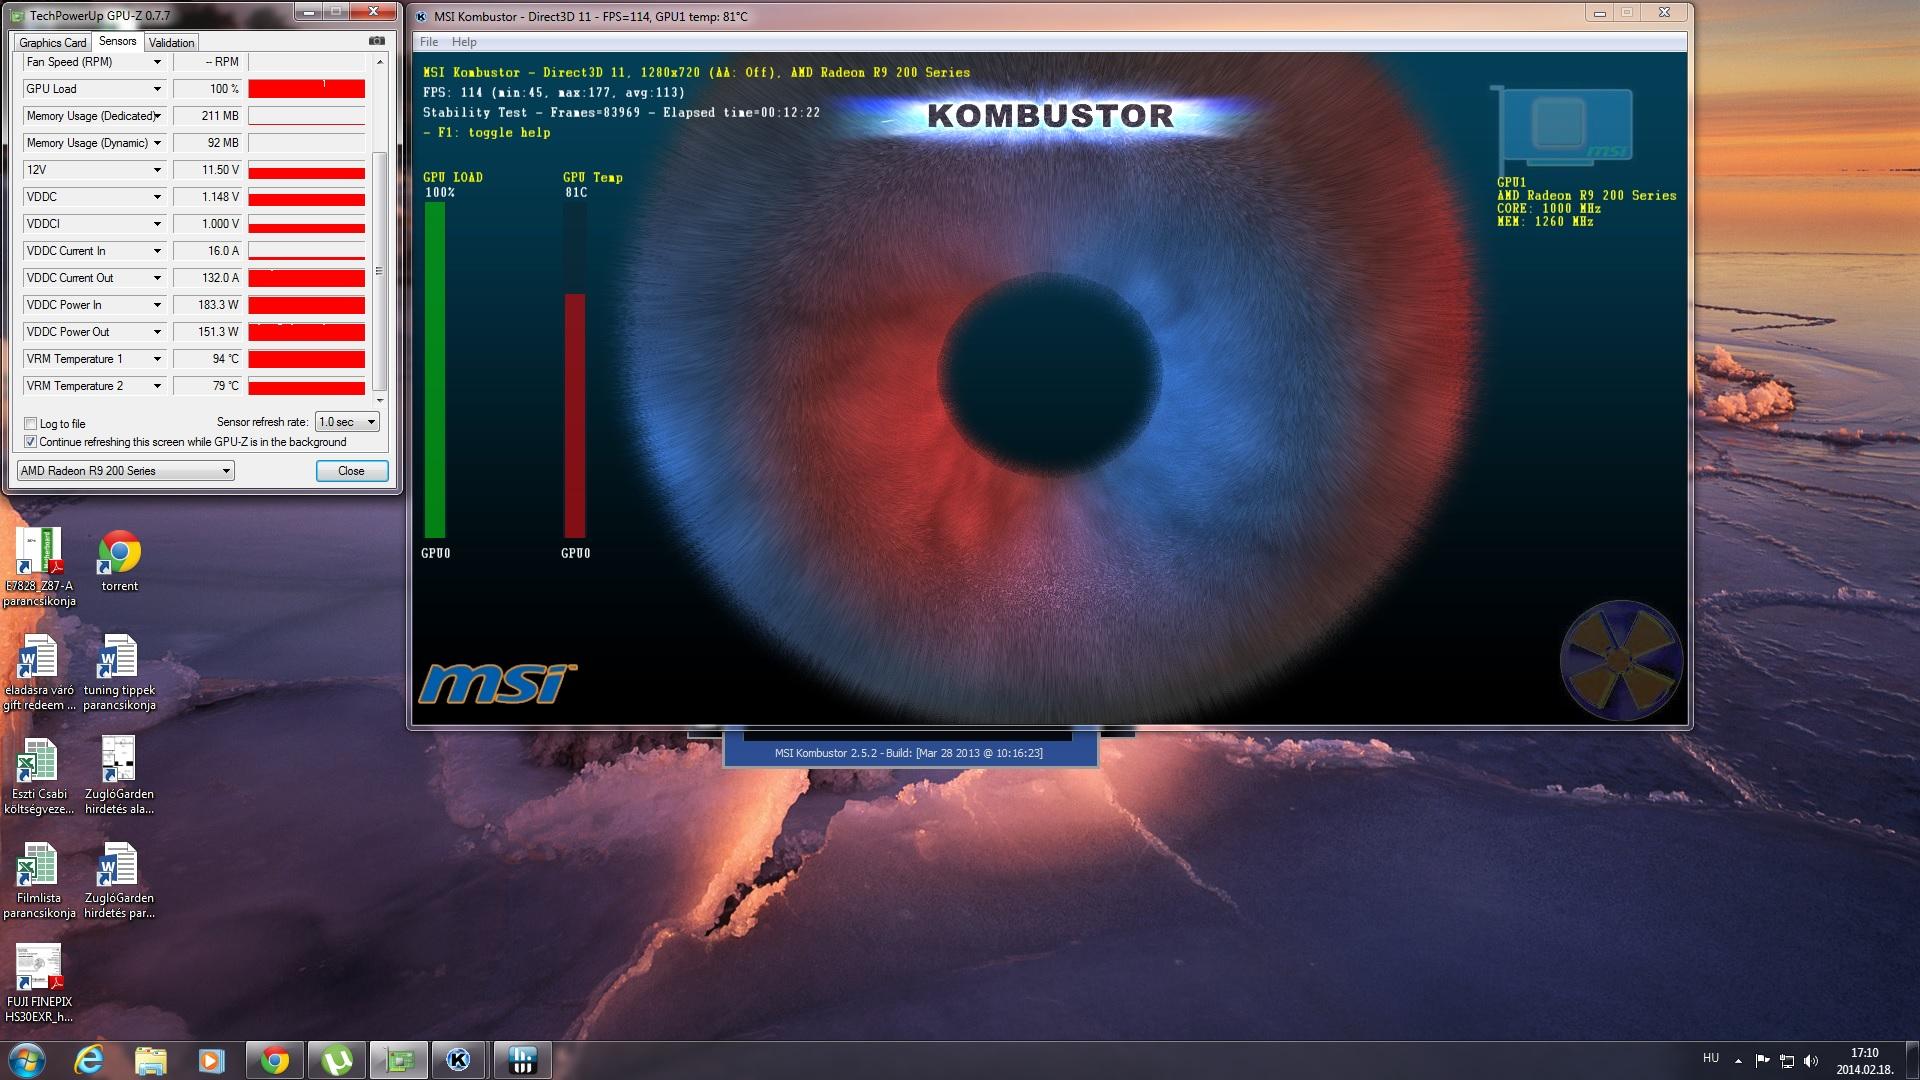Expand the 12V sensor dropdown
Screen dimensions: 1920x1080
click(x=157, y=170)
